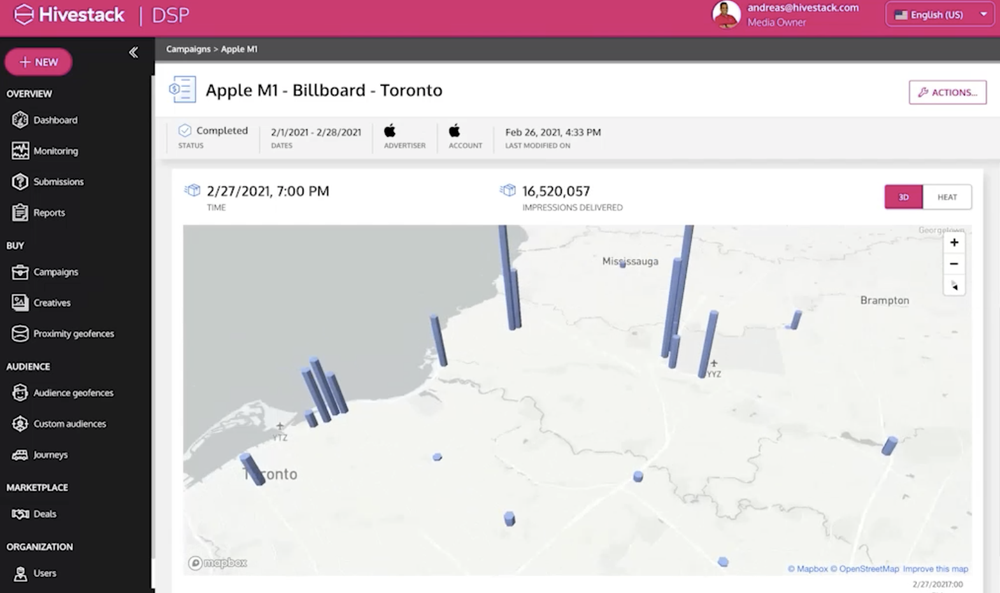Click the campaign document icon beside title
This screenshot has height=593, width=1000.
click(x=182, y=89)
